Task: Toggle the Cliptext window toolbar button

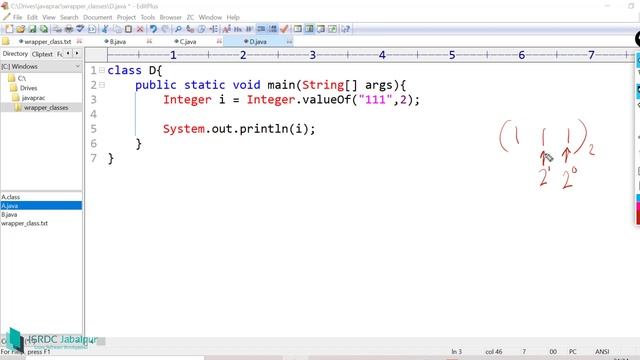Action: [298, 29]
